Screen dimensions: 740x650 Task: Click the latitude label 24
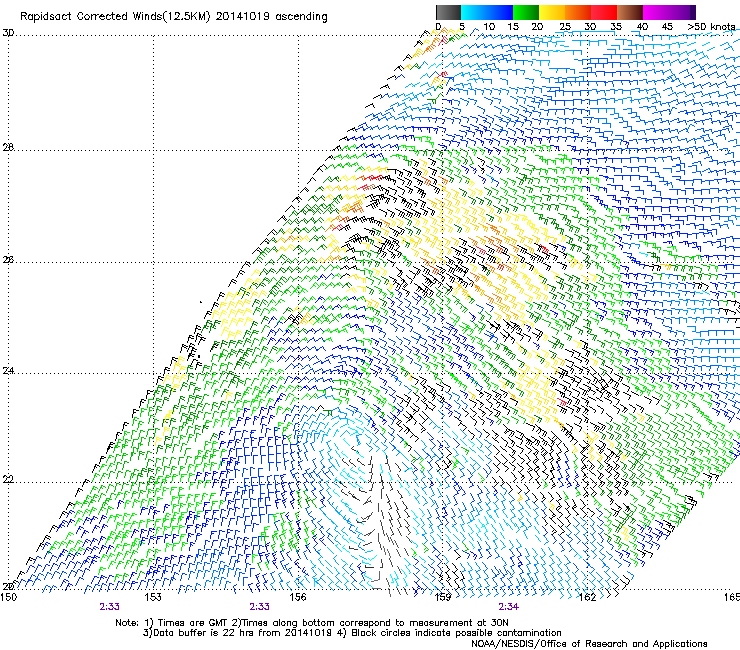point(8,371)
